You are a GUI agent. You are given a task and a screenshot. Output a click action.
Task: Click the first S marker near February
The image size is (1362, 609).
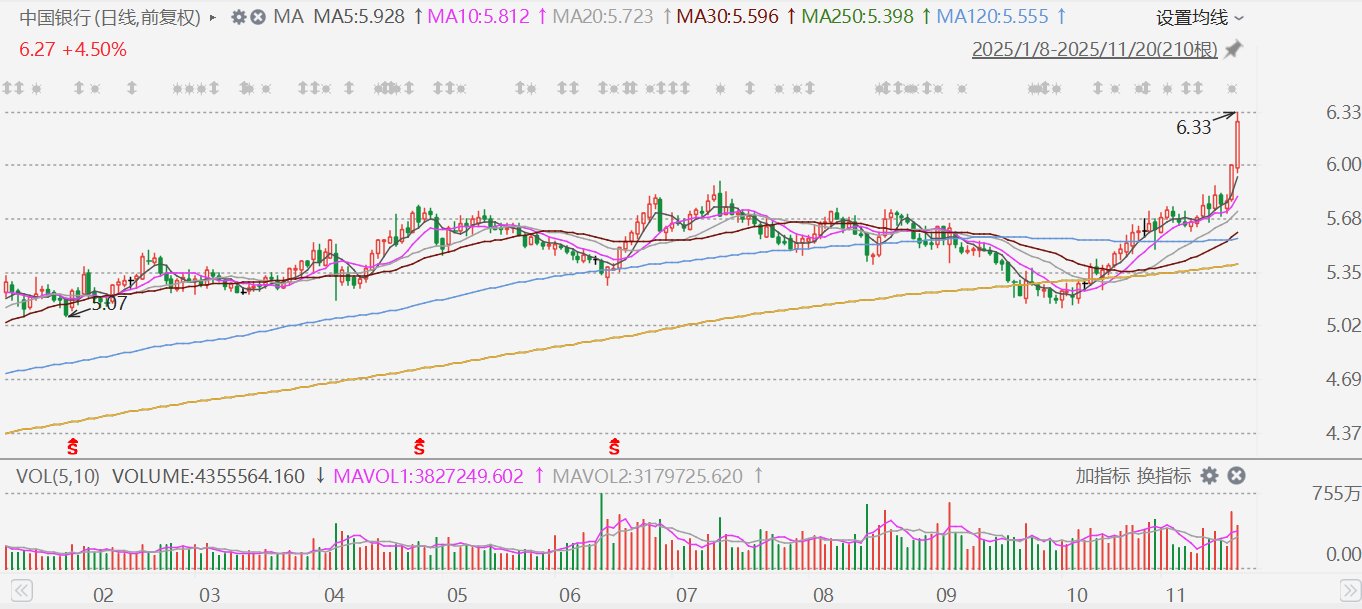pos(71,444)
